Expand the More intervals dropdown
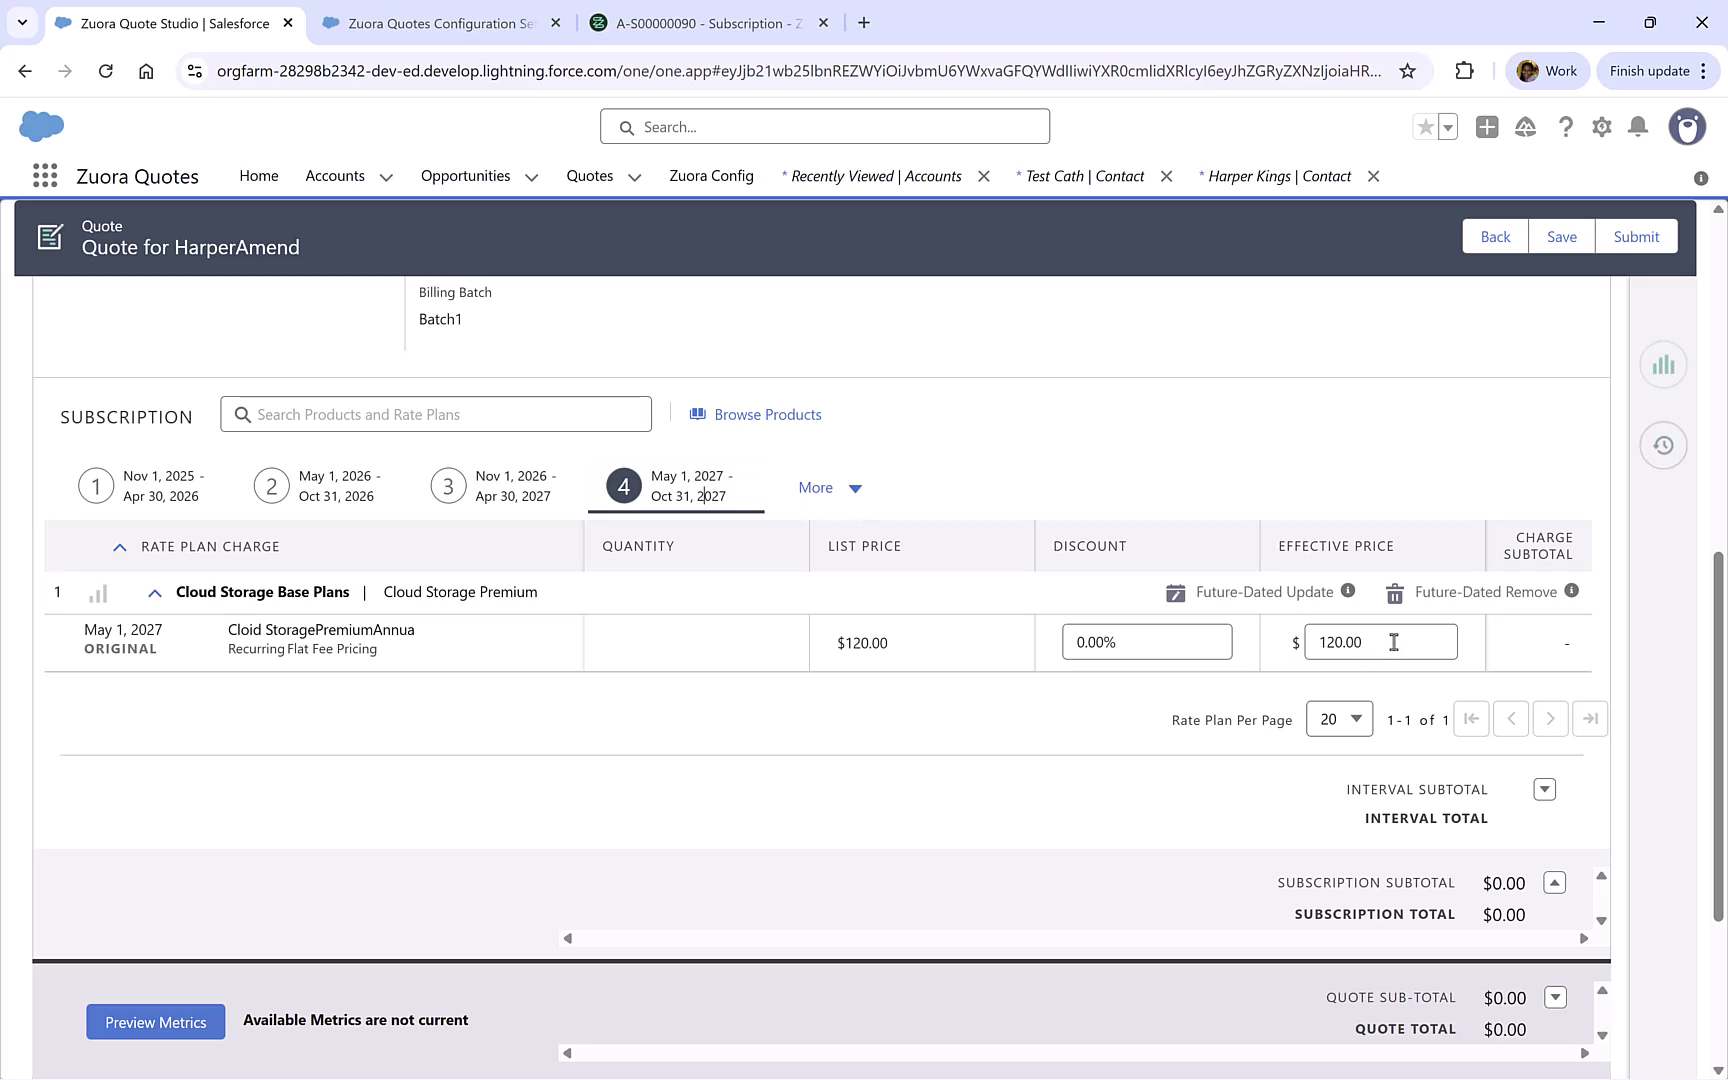The image size is (1728, 1080). (x=829, y=487)
